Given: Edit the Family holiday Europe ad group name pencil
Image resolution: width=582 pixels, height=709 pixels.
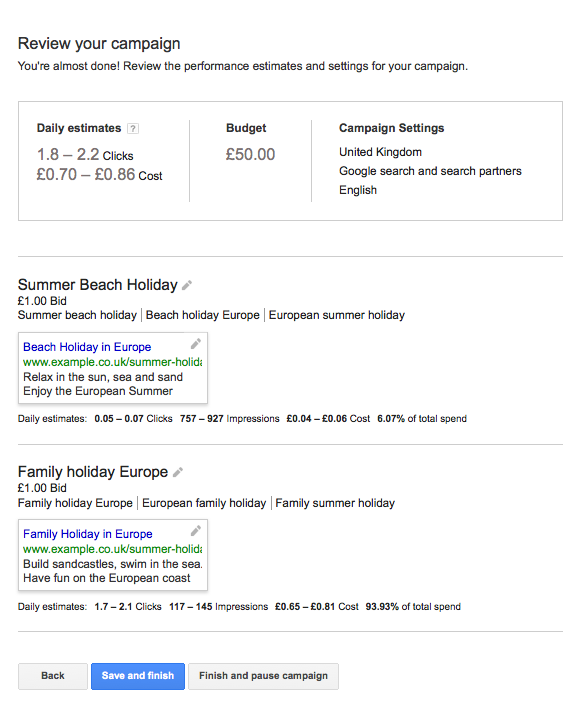Looking at the screenshot, I should 178,473.
